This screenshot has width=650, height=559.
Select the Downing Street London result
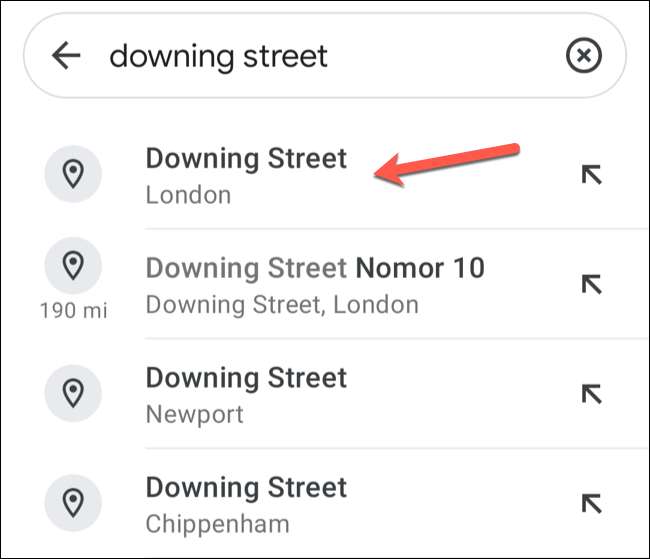coord(246,159)
